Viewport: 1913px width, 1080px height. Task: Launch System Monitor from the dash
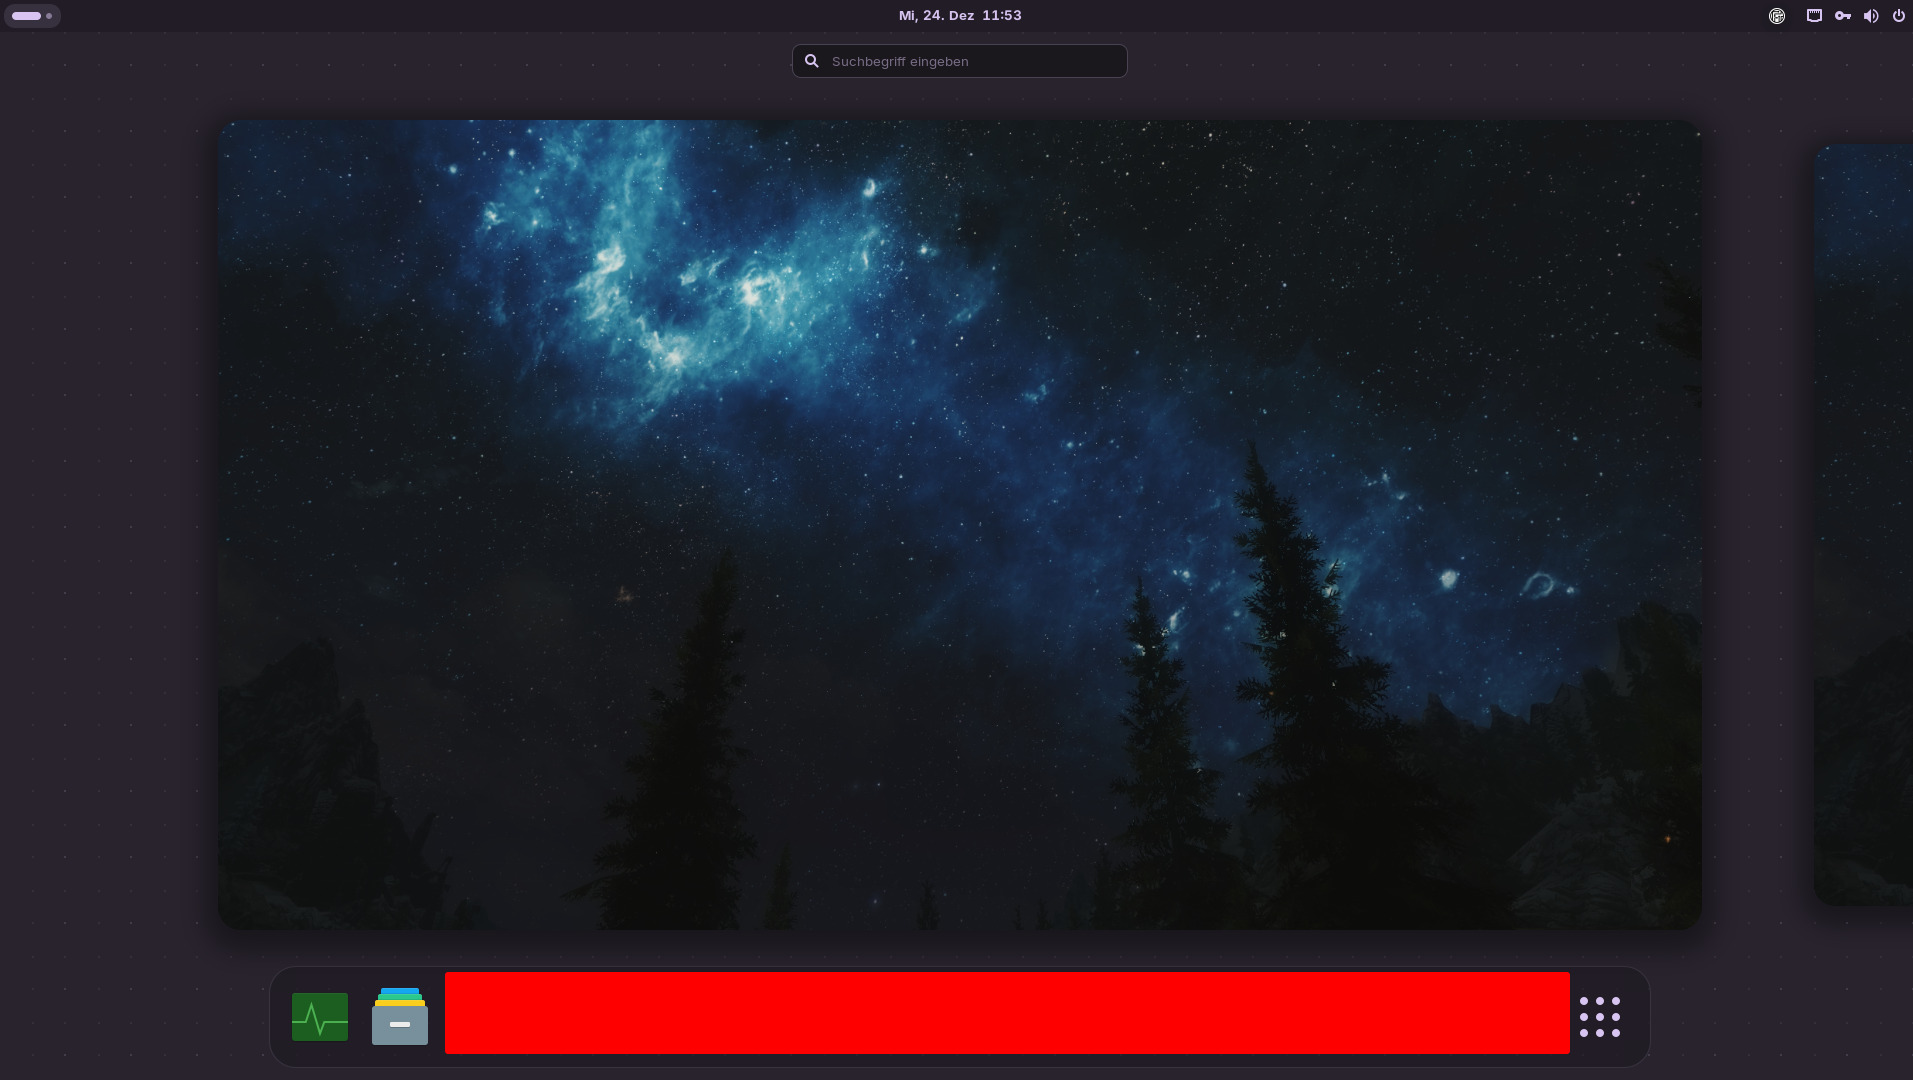320,1017
